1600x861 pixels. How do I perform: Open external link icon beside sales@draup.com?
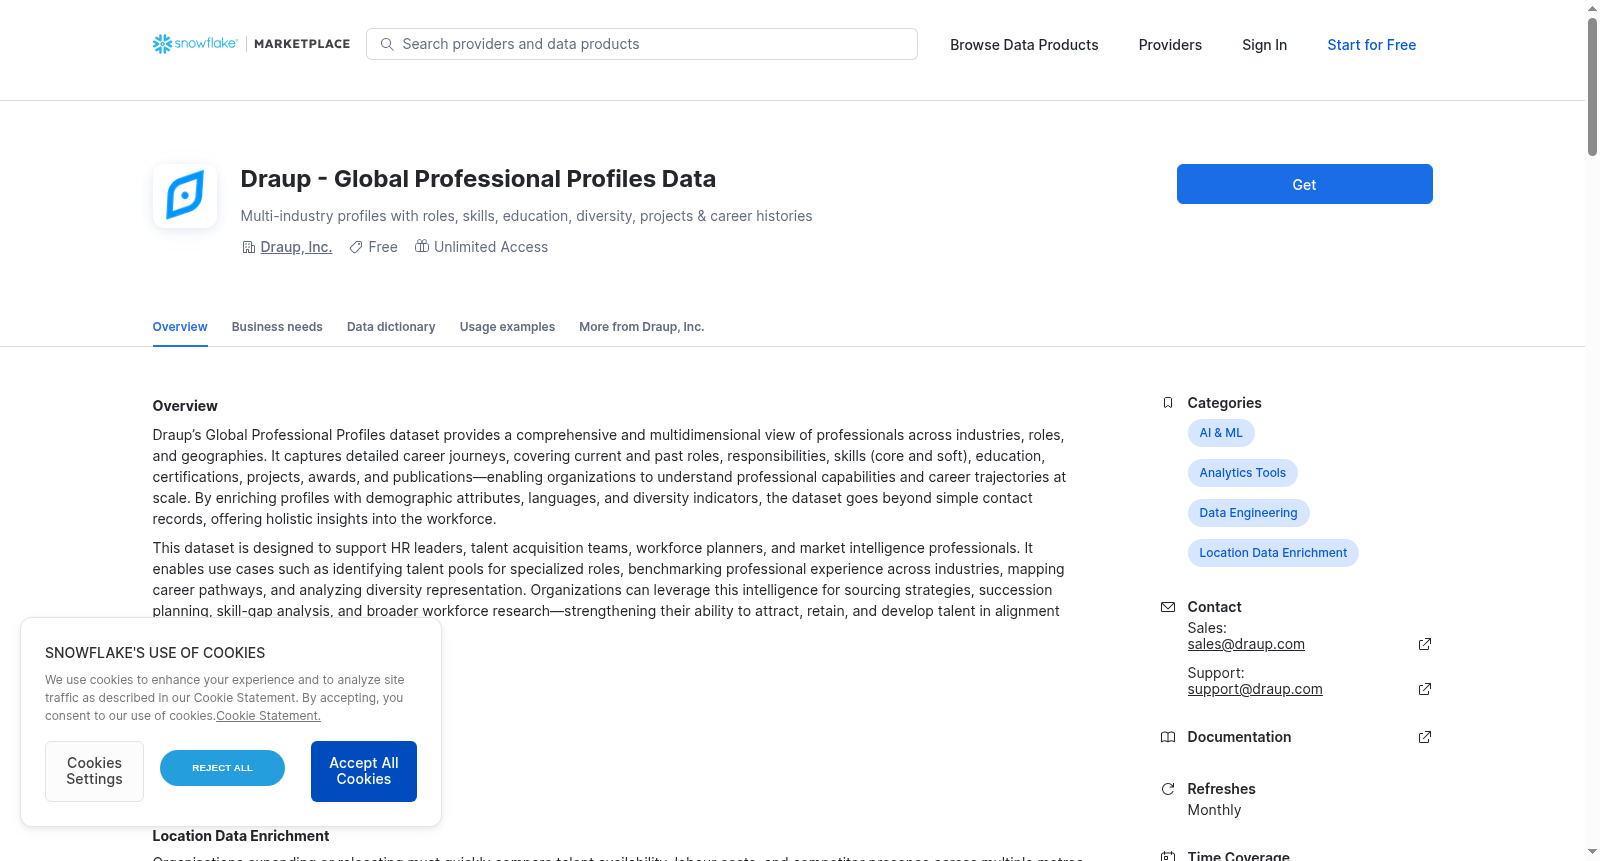coord(1425,644)
